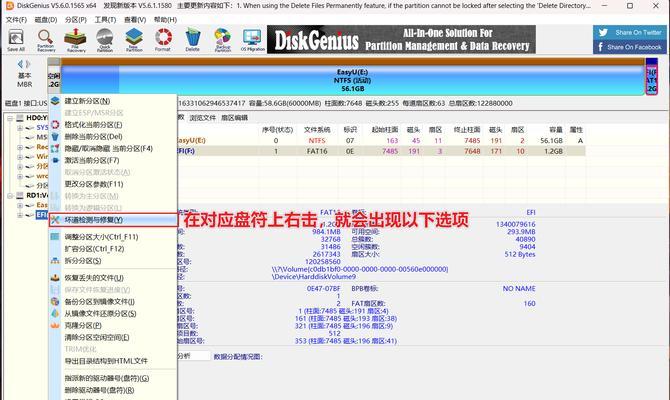Choose 坏道检测与修复(Y) from the context menu
Viewport: 670px width, 400px height.
(113, 220)
